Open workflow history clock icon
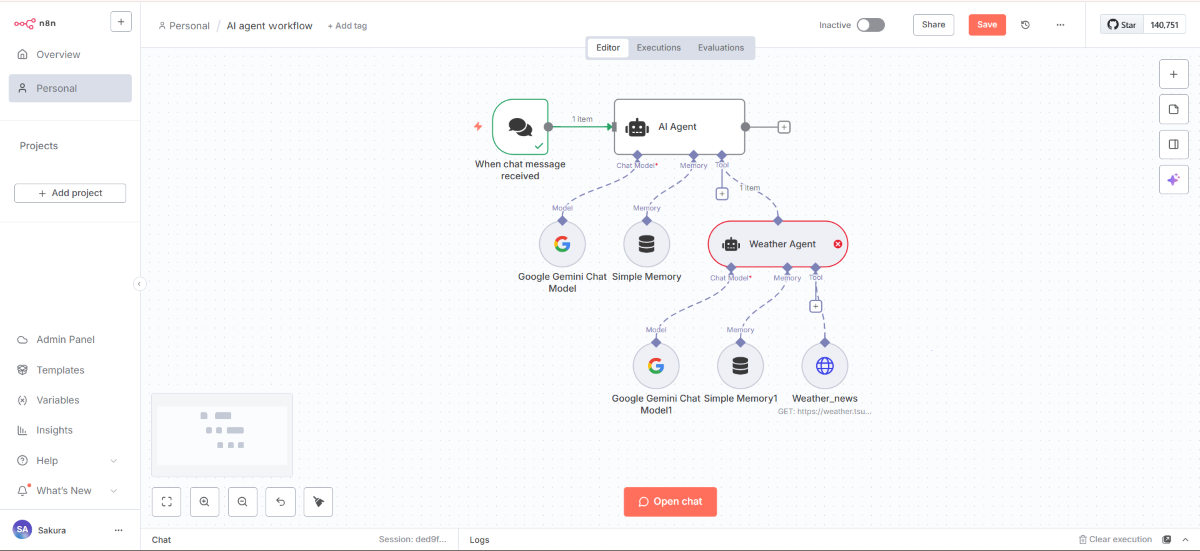The height and width of the screenshot is (551, 1200). point(1025,25)
